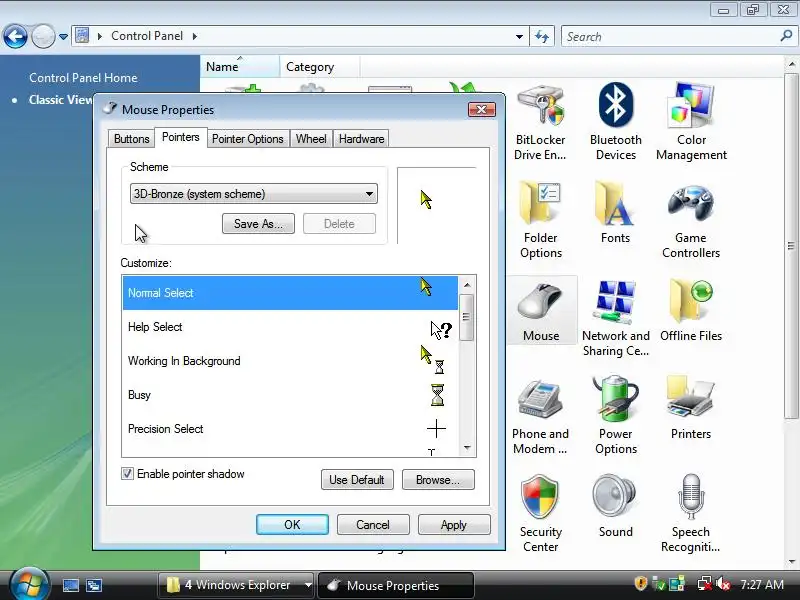
Task: Click Cancel in Mouse Properties
Action: [x=373, y=524]
